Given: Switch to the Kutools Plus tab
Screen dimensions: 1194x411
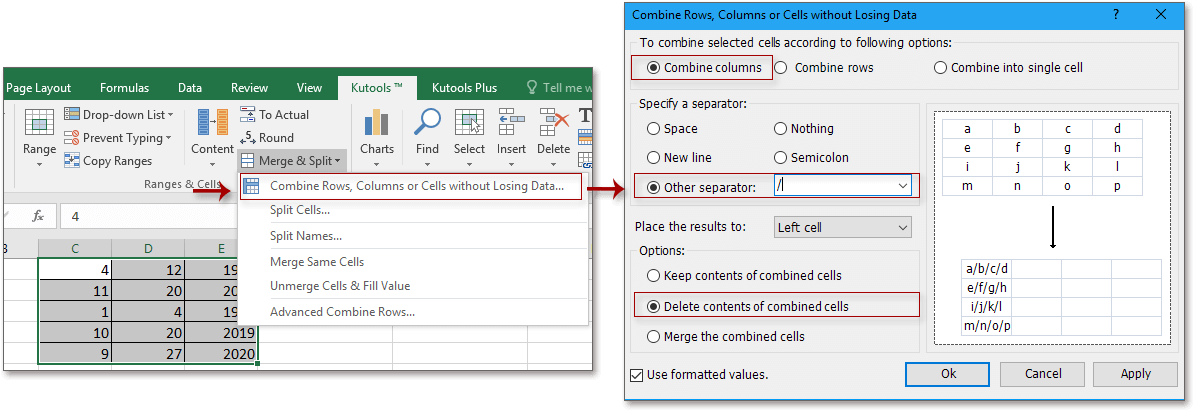Looking at the screenshot, I should [458, 88].
